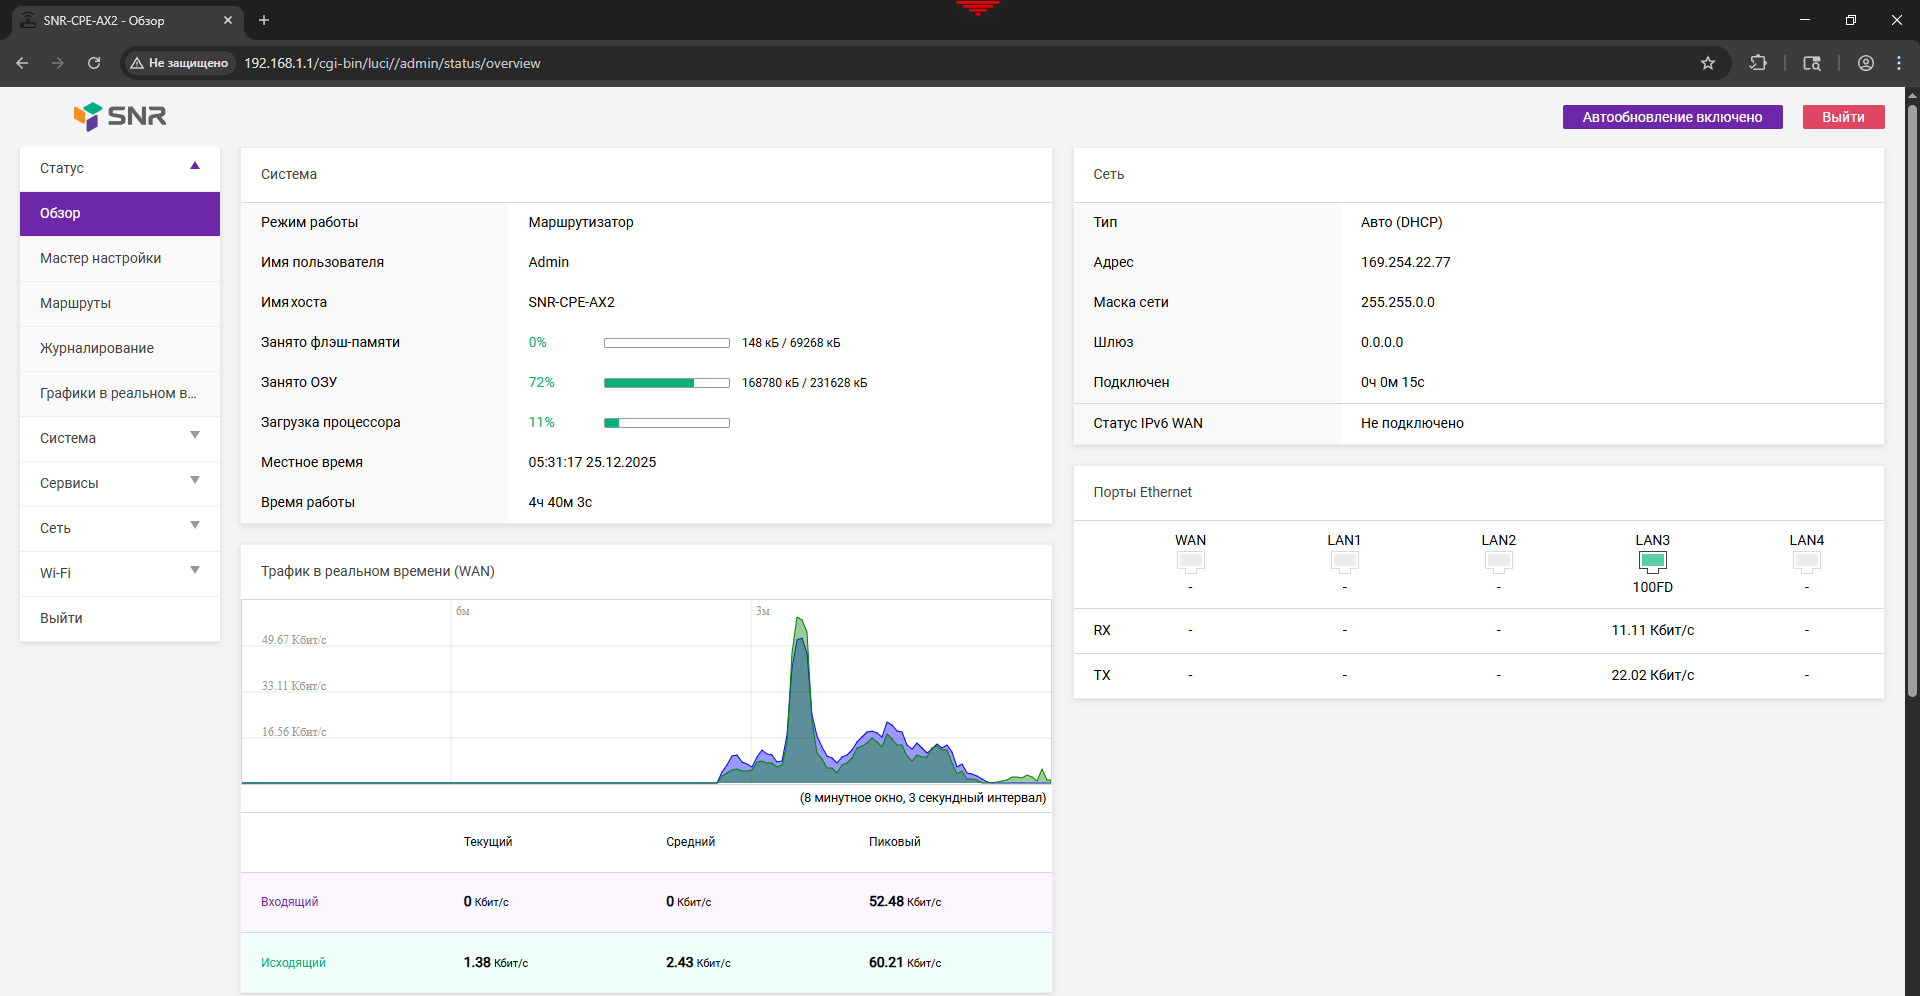Click the LAN1 port icon

tap(1344, 561)
